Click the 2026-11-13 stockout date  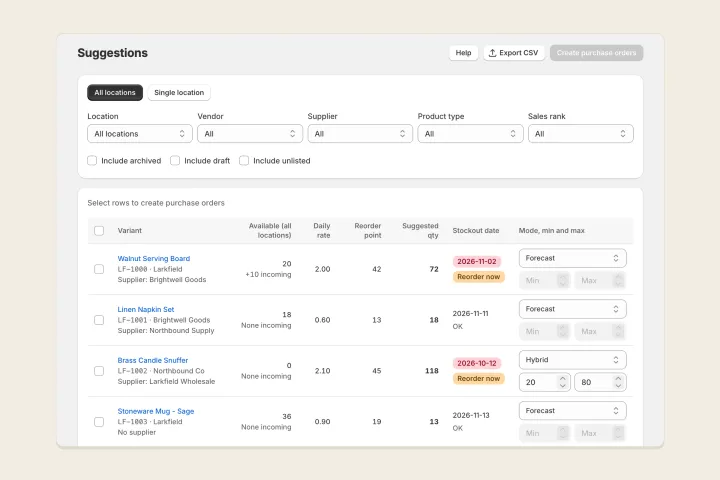click(471, 415)
